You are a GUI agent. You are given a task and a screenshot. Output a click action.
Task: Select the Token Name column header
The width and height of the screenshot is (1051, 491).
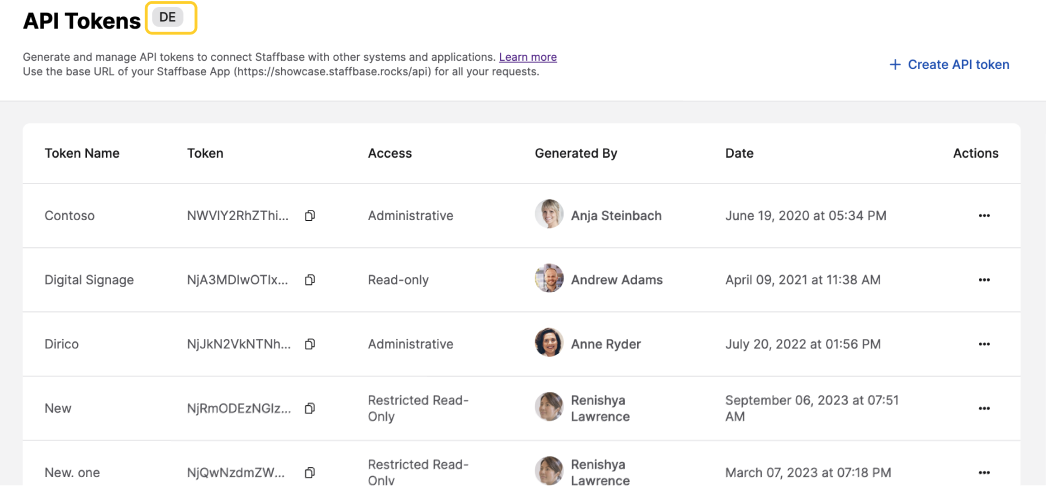[x=82, y=153]
